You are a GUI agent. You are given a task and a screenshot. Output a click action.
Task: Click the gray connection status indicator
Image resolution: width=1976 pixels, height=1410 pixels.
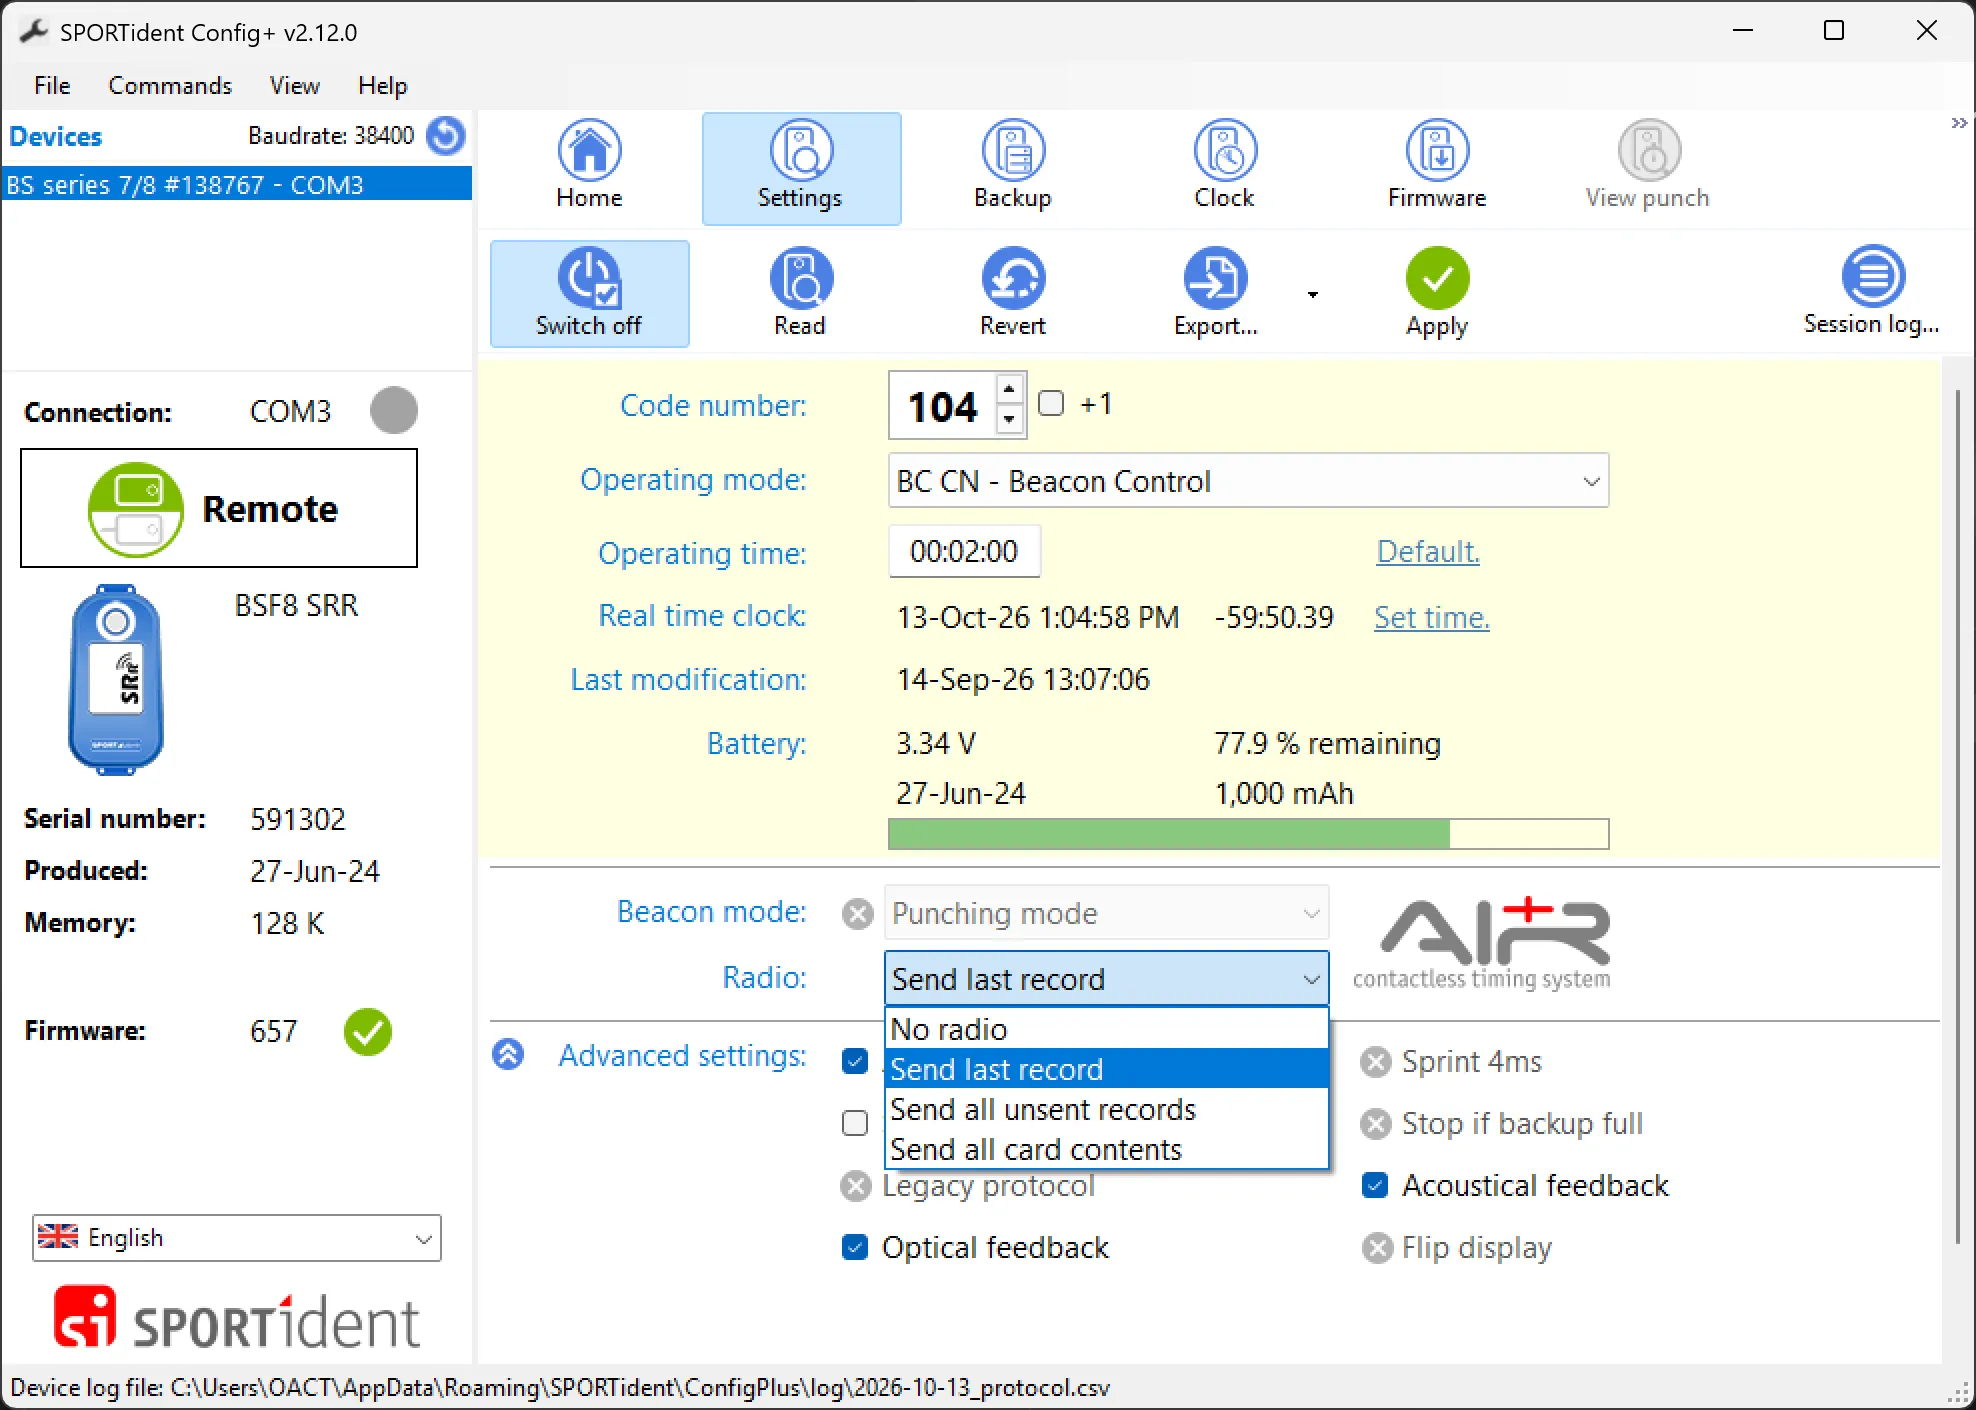tap(394, 410)
